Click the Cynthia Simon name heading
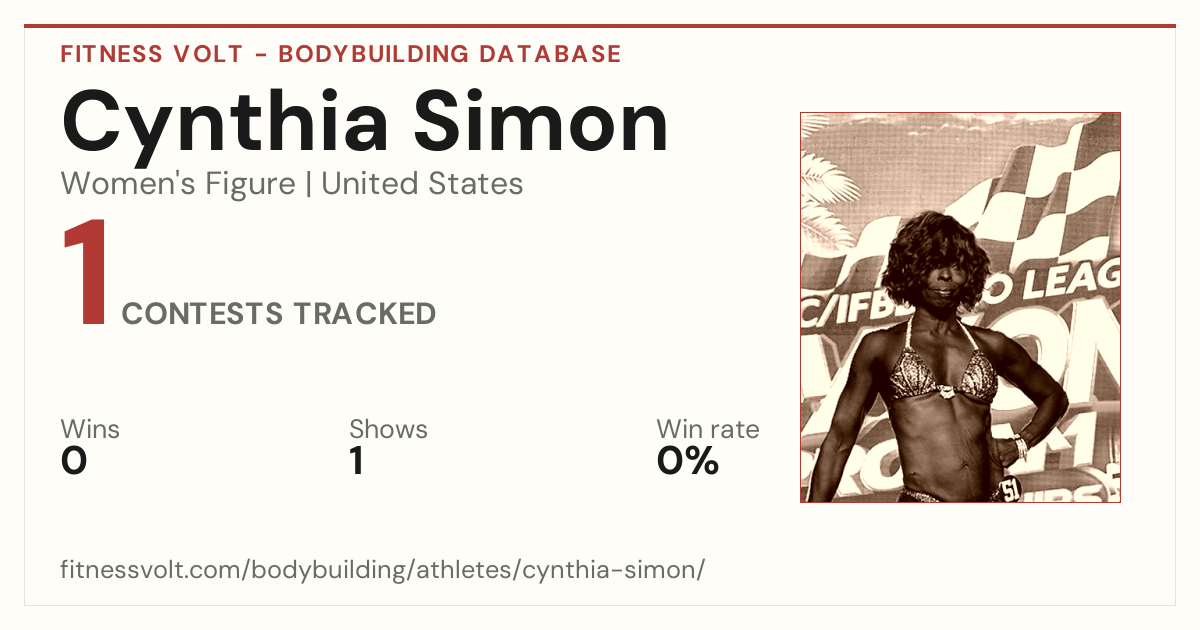Screen dimensions: 1200x630 coord(365,122)
